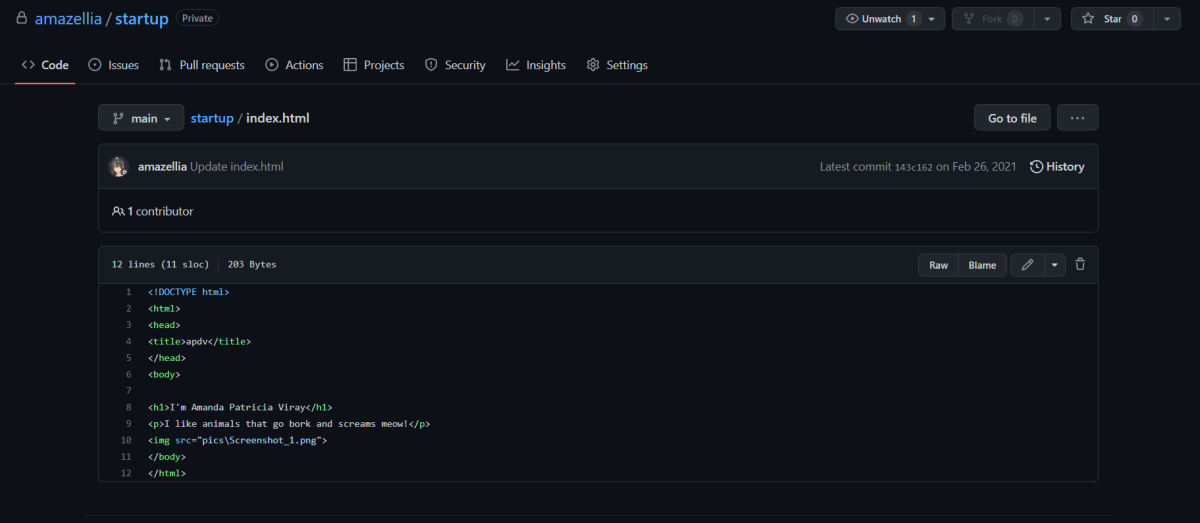The height and width of the screenshot is (523, 1200).
Task: Expand the Unwatch dropdown arrow
Action: [932, 19]
